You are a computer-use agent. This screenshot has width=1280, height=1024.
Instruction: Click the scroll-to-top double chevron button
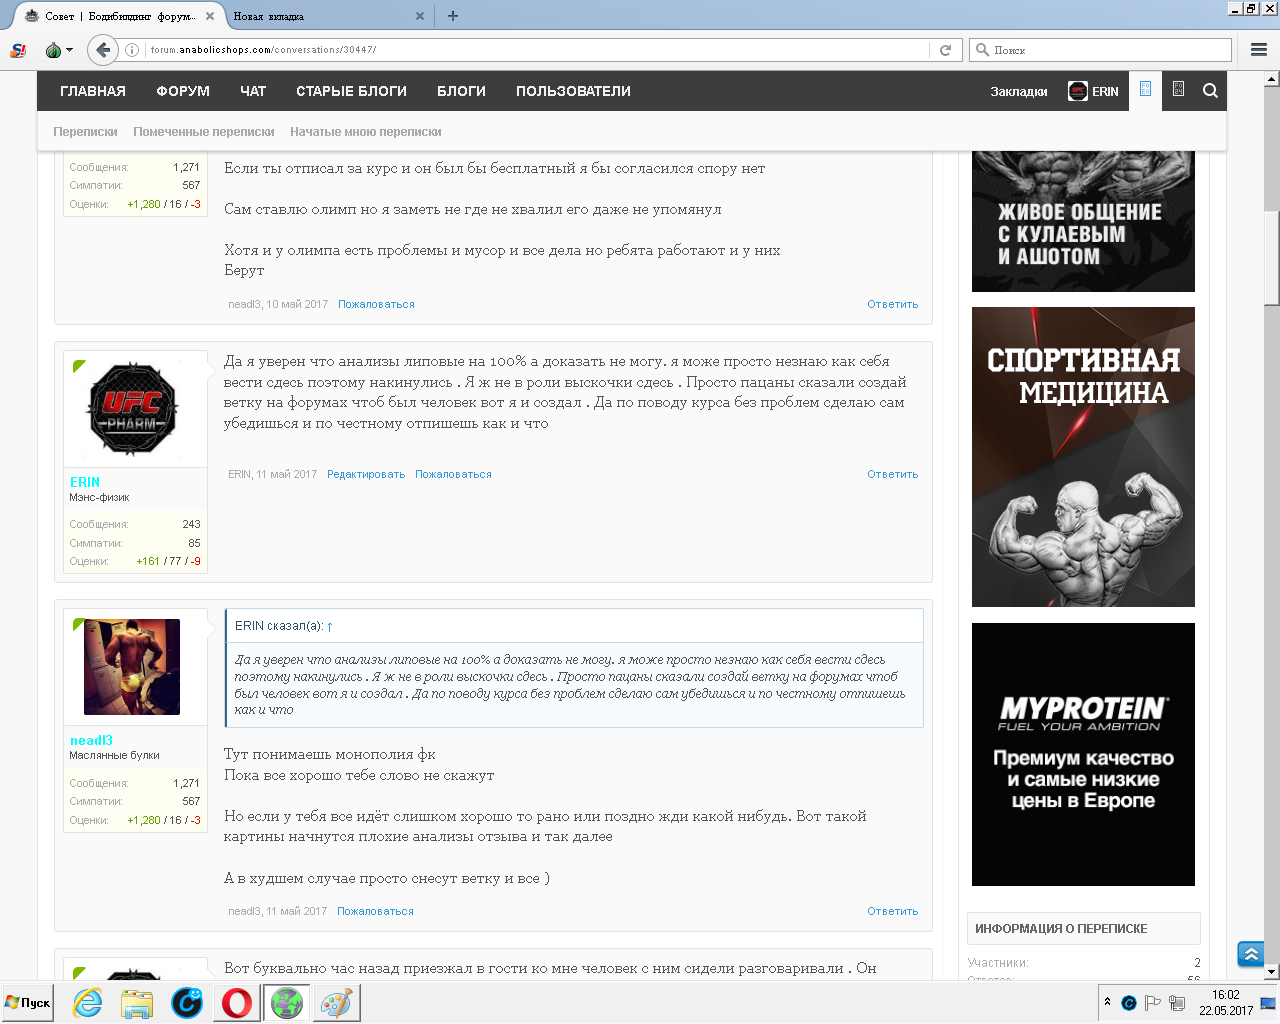(x=1250, y=954)
